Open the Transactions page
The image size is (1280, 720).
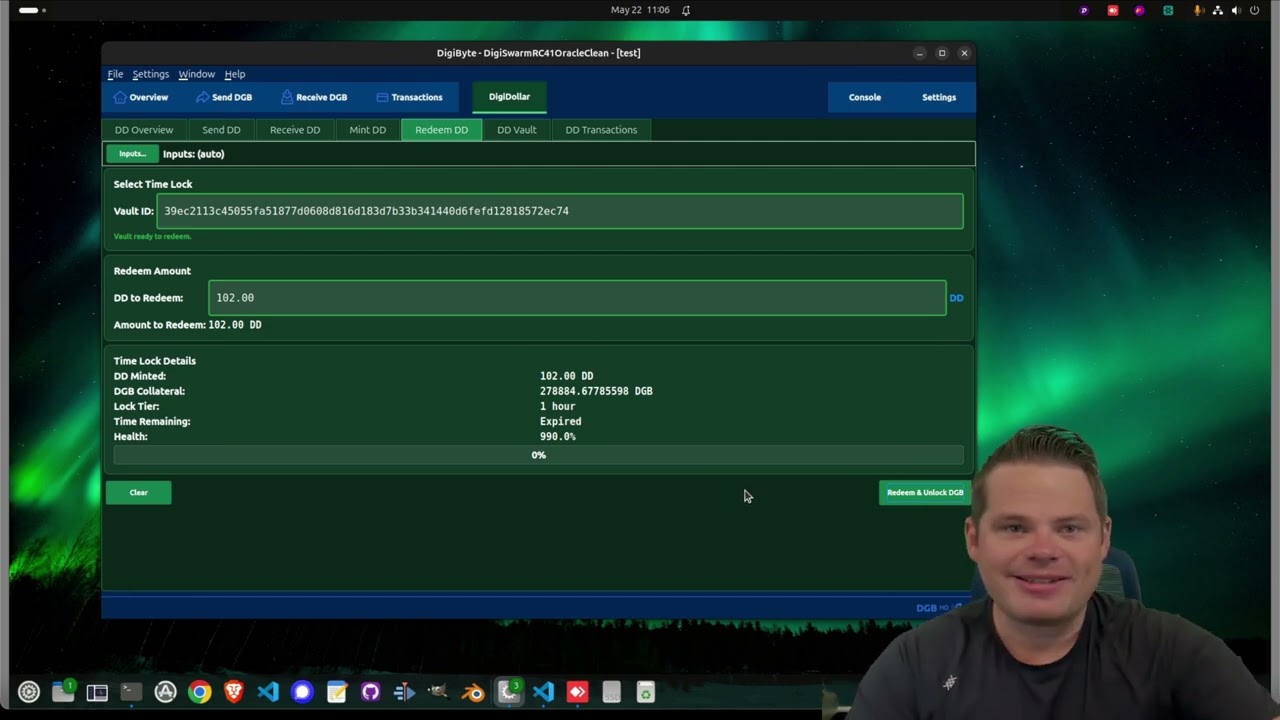click(409, 97)
